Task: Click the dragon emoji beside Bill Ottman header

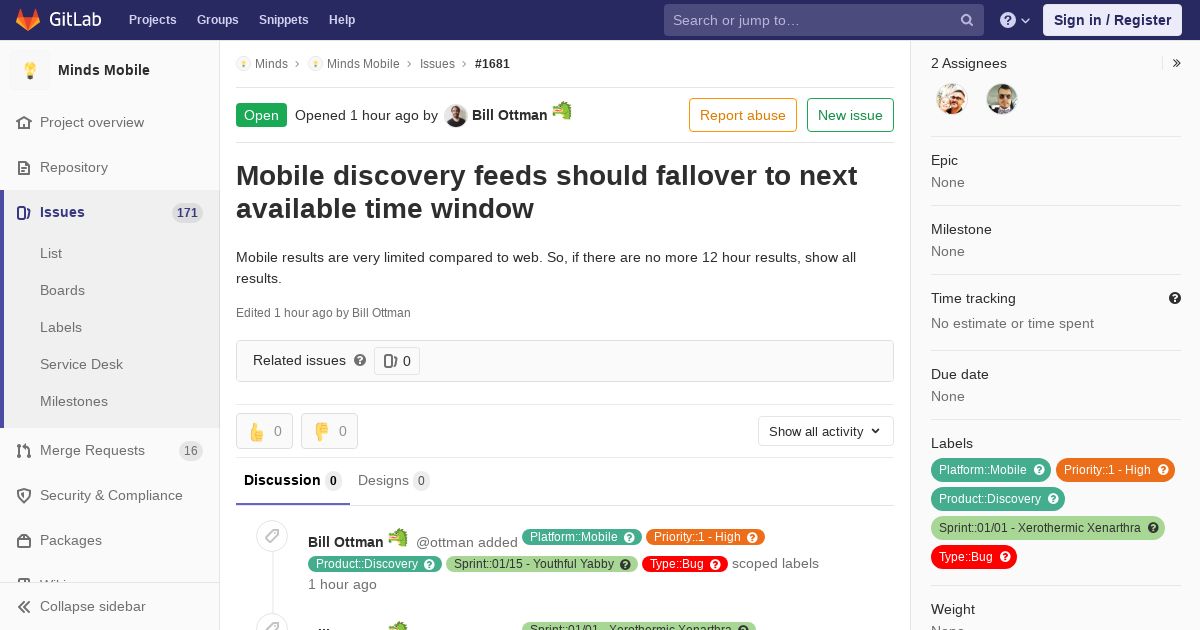Action: point(562,110)
